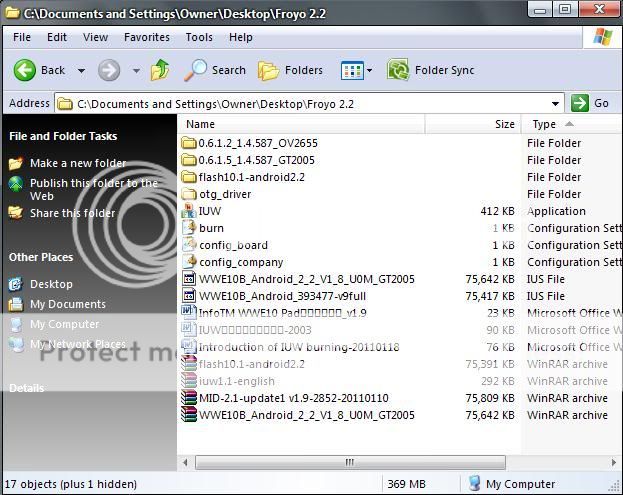Viewport: 623px width, 495px height.
Task: Collapse the File and Folder Tasks section
Action: (63, 136)
